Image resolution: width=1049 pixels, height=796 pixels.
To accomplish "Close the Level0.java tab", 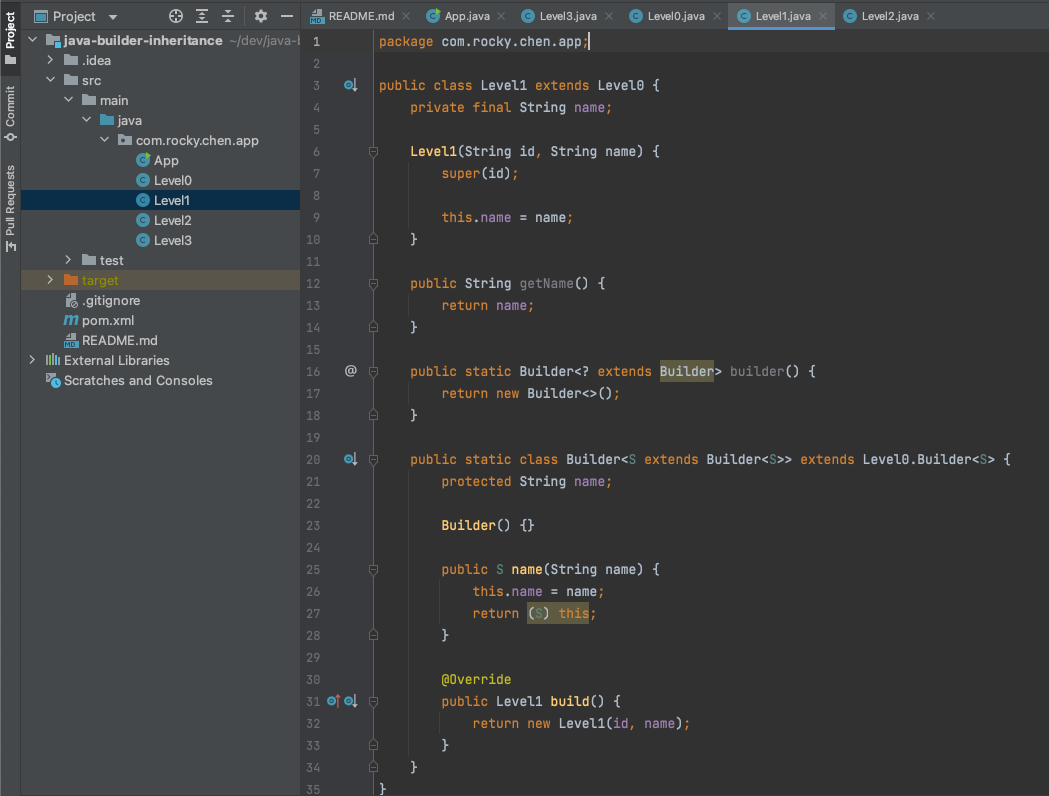I will pyautogui.click(x=717, y=16).
